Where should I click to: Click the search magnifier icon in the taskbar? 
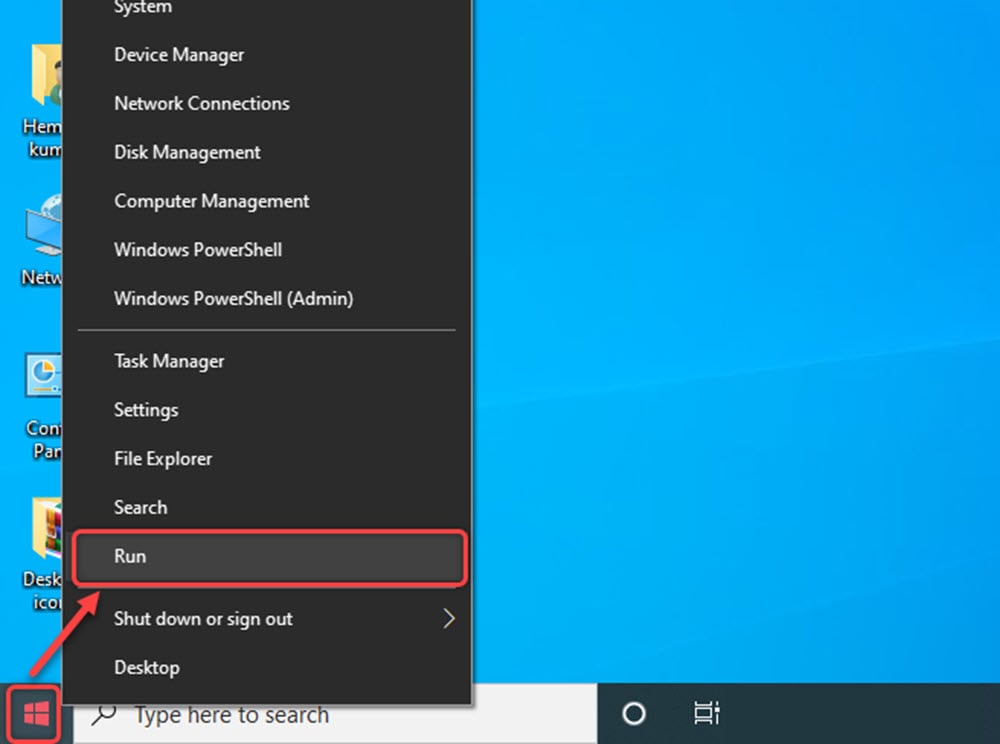[104, 715]
